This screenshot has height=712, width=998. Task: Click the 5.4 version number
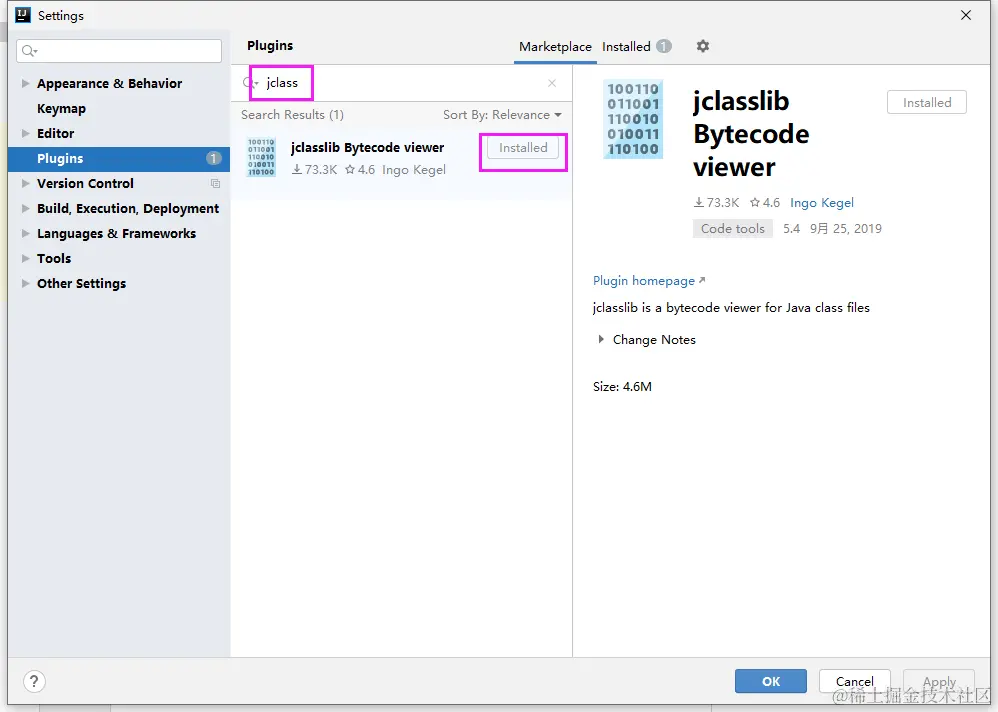(791, 228)
